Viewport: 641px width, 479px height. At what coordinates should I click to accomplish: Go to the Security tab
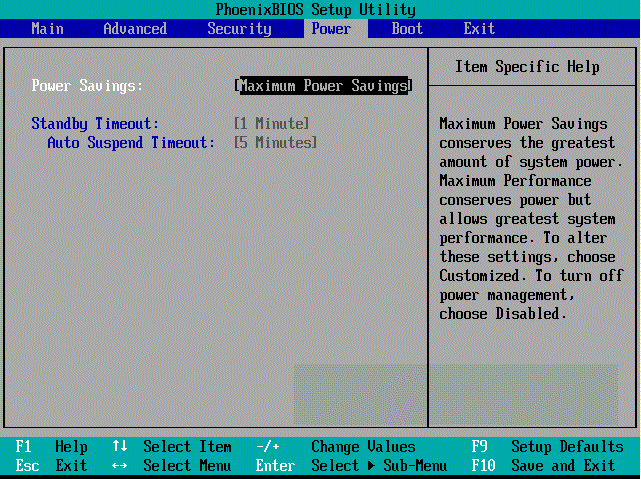239,29
